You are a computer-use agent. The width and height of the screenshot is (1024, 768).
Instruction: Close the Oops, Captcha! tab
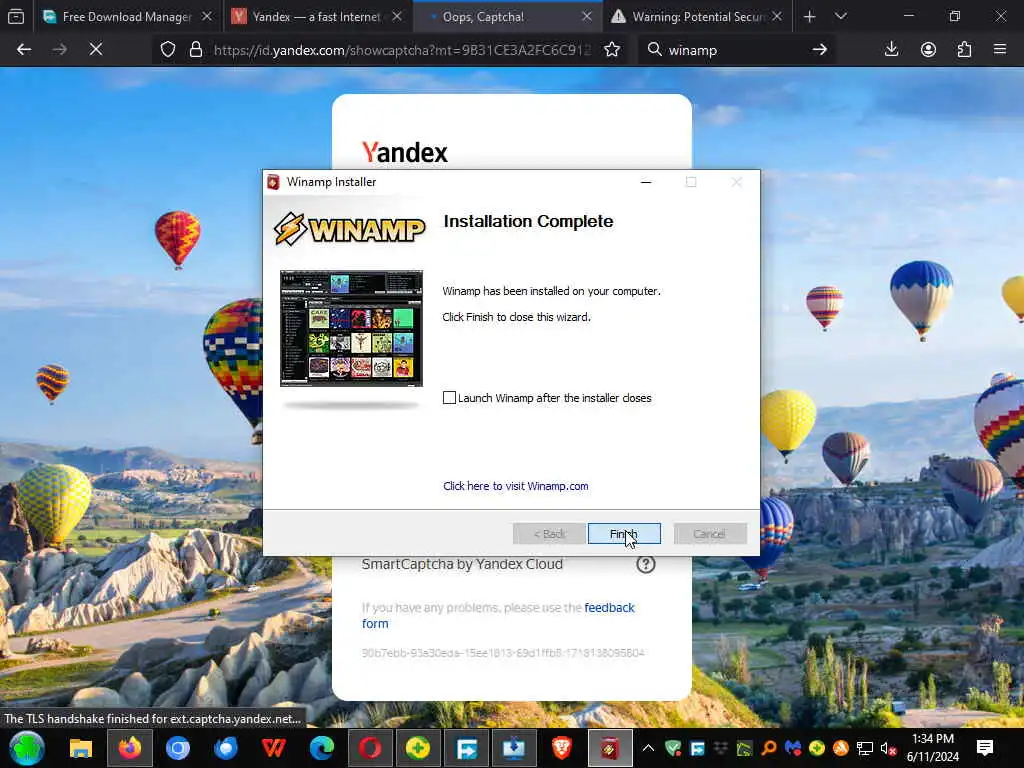(x=587, y=16)
